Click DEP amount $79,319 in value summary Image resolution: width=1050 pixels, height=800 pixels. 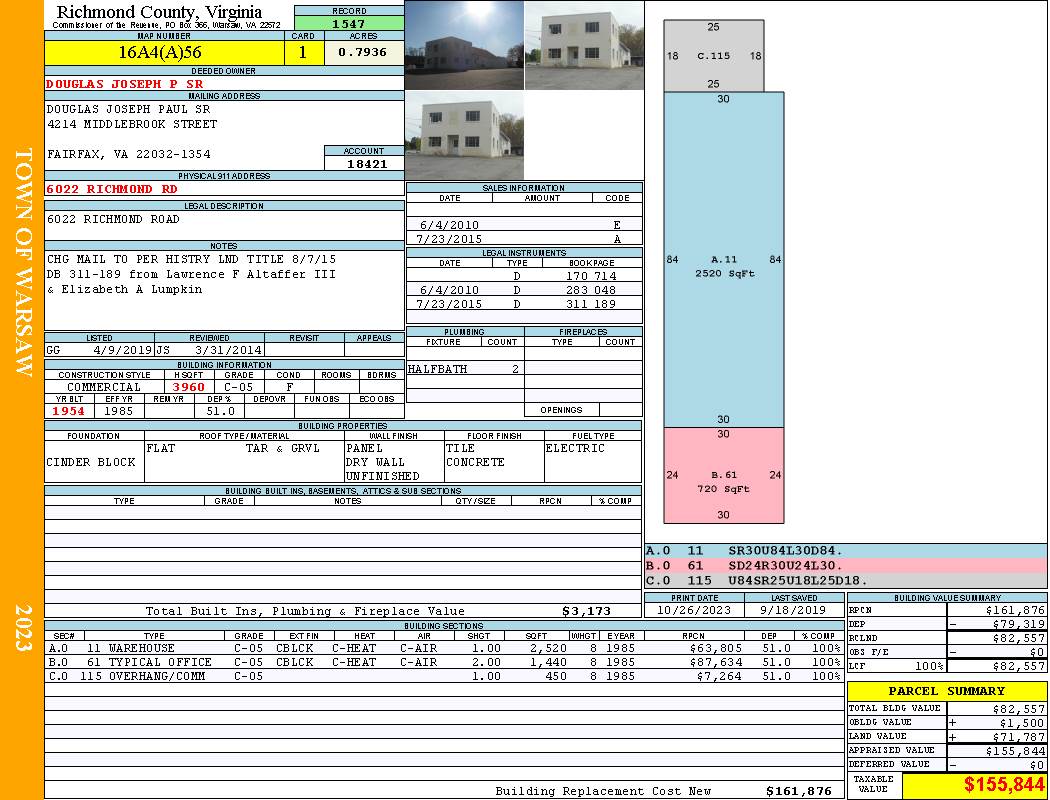1015,624
